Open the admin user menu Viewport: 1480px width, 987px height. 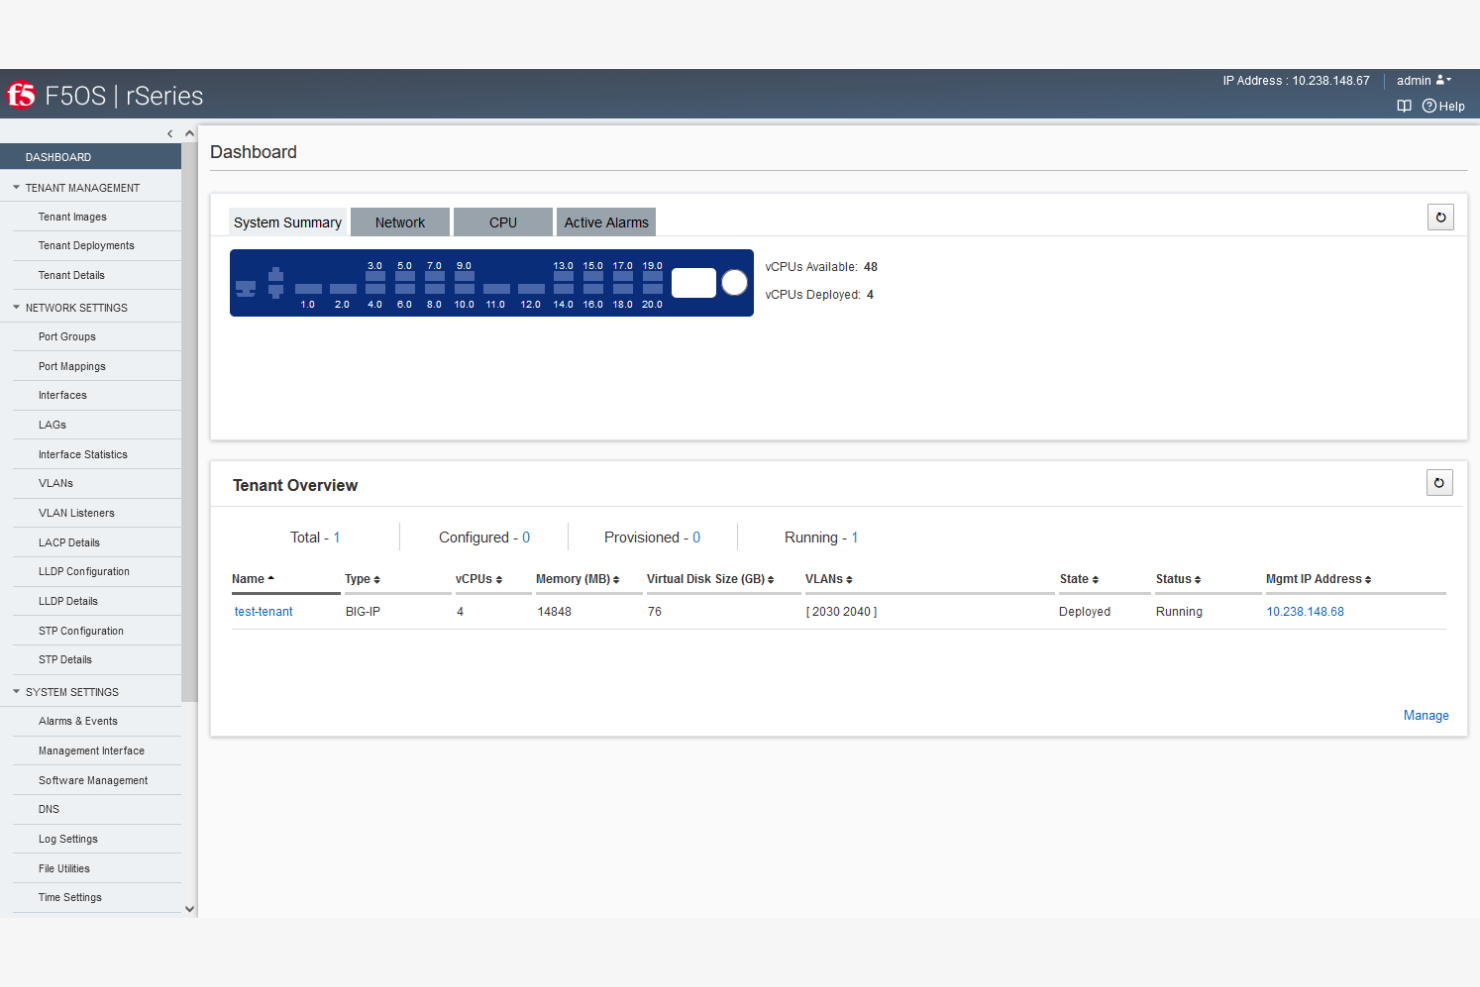tap(1424, 81)
